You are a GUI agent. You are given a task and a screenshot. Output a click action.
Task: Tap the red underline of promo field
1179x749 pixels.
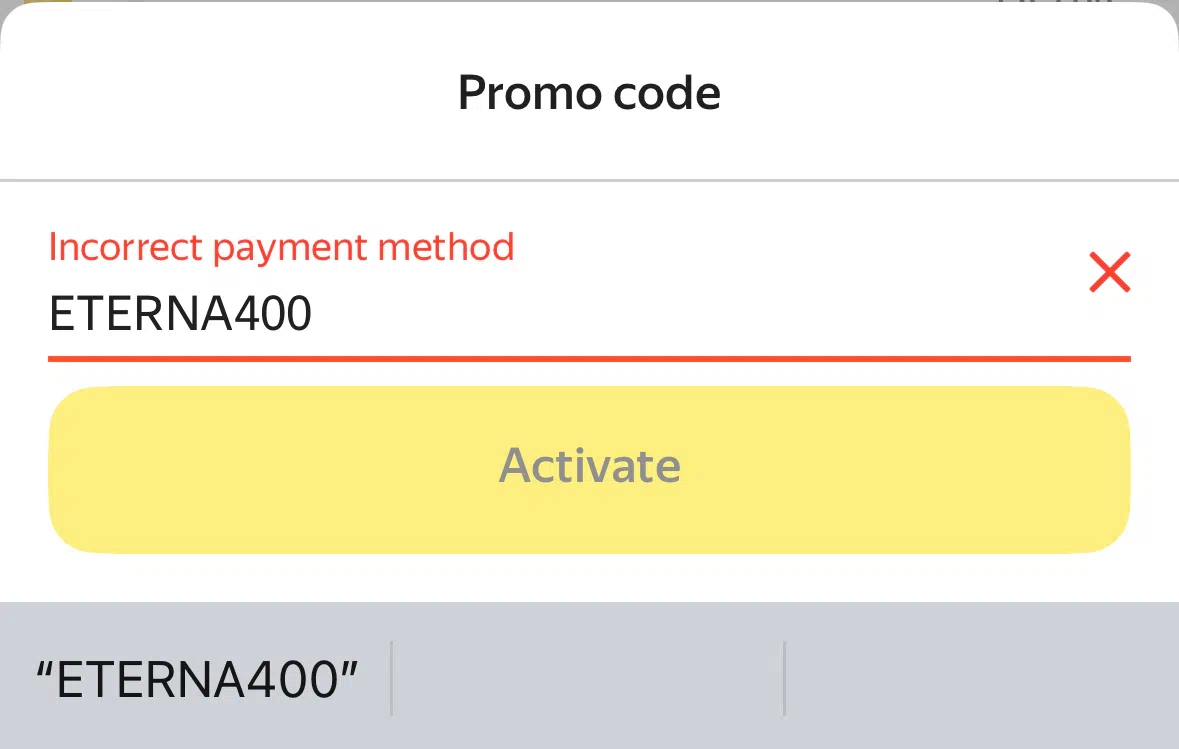590,359
